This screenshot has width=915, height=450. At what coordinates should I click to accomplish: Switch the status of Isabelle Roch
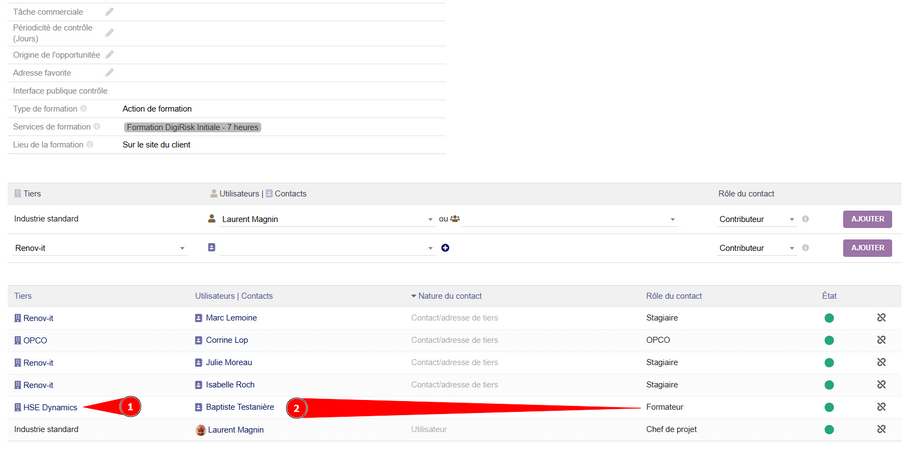point(829,385)
